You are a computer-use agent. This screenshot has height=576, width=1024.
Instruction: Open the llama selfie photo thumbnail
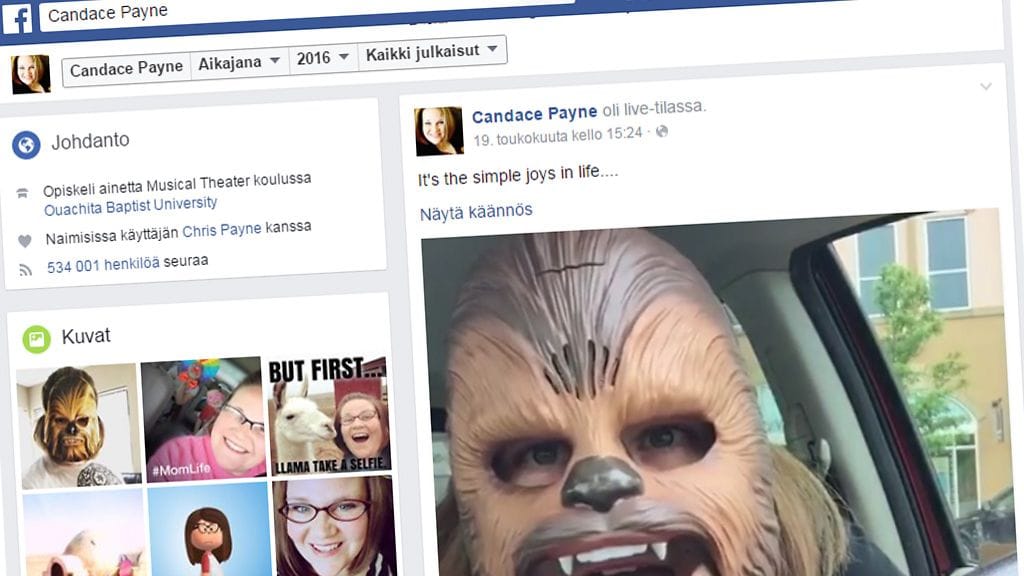[329, 415]
